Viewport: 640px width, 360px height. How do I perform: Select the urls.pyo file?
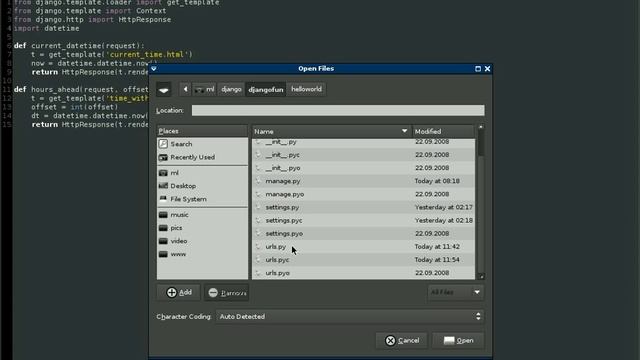[363, 273]
